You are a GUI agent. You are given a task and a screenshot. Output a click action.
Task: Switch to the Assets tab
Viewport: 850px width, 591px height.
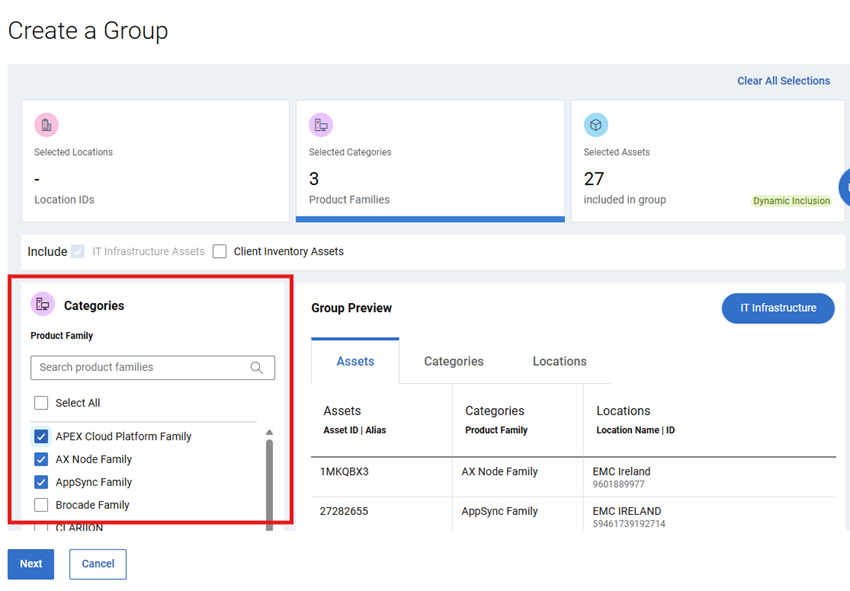point(355,361)
